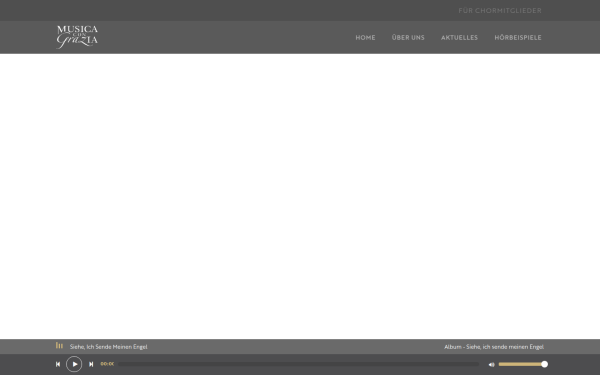
Task: Adjust the gold volume slider
Action: point(523,364)
